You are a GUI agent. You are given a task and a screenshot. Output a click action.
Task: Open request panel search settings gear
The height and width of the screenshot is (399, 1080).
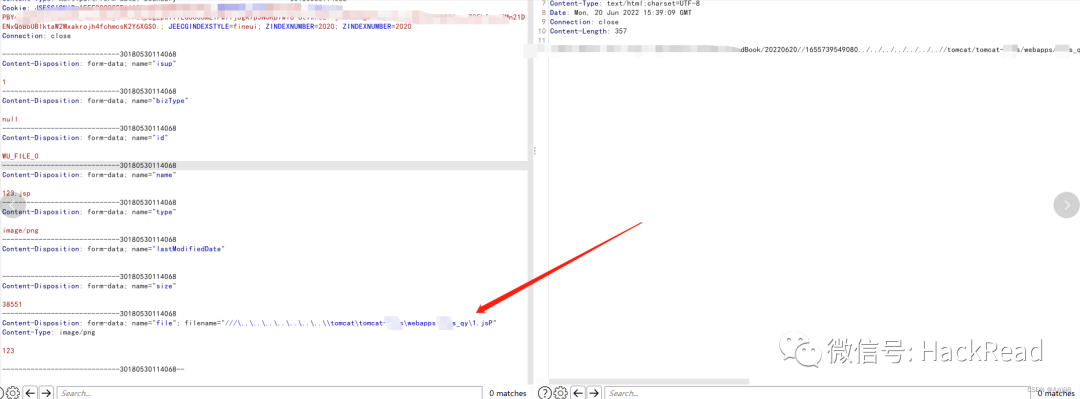(x=12, y=393)
